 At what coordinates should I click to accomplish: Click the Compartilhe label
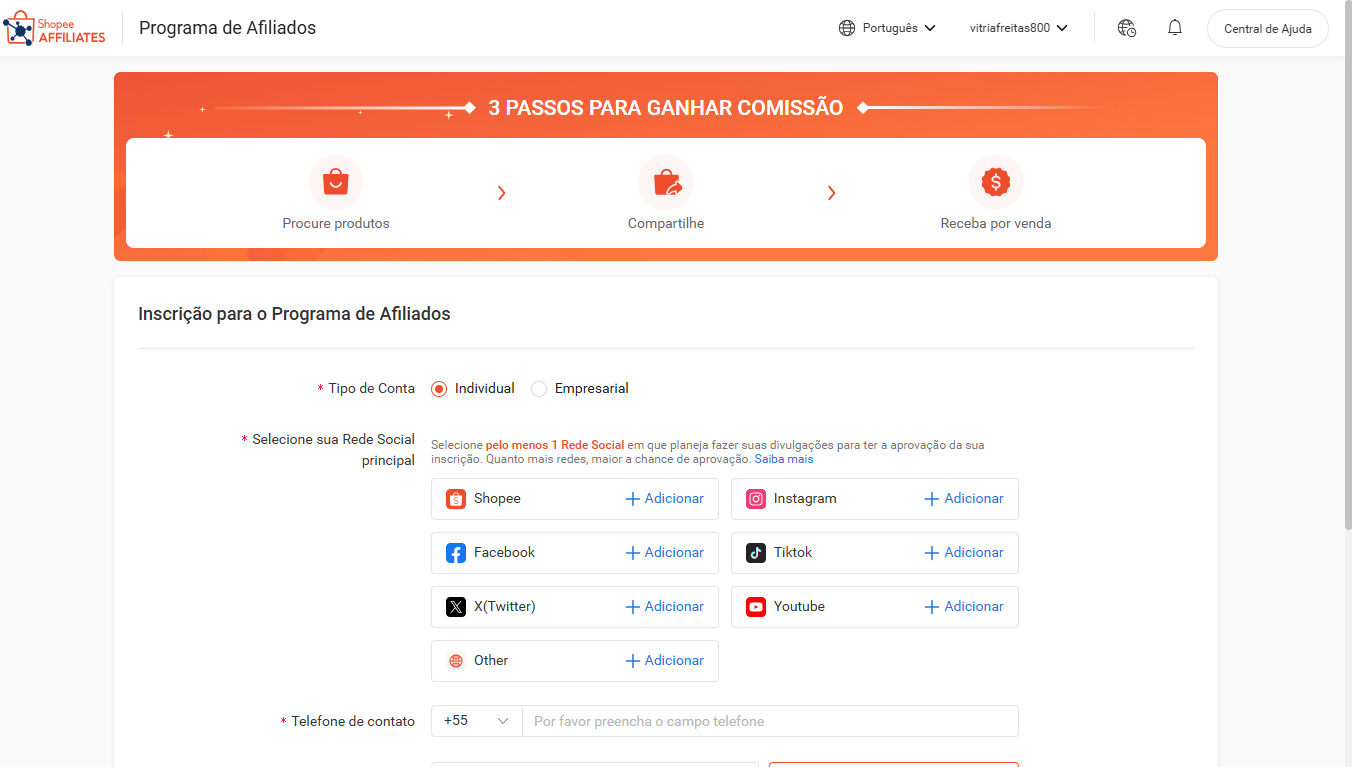coord(666,224)
